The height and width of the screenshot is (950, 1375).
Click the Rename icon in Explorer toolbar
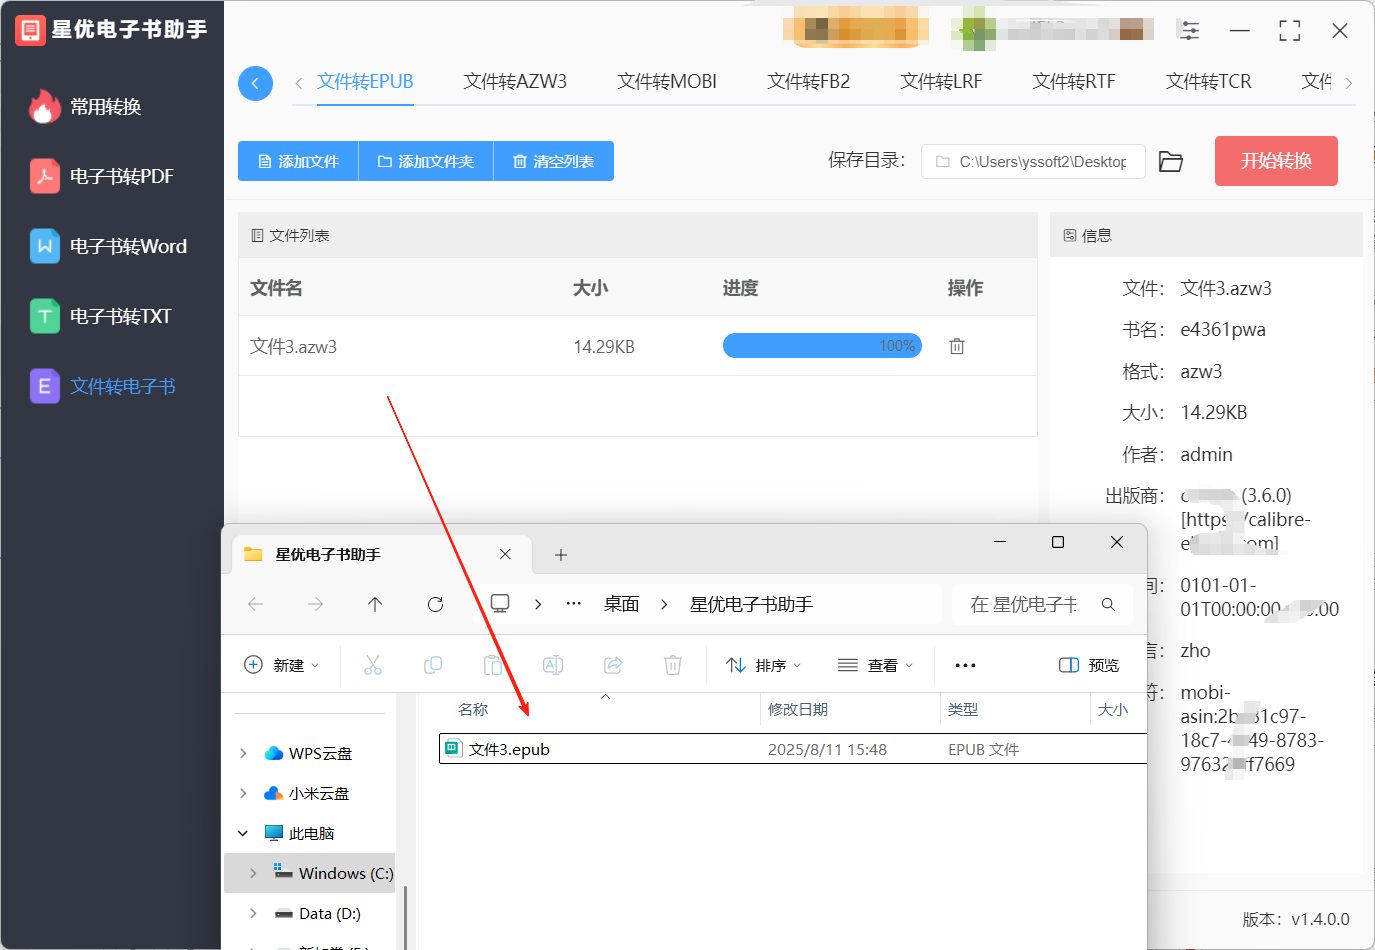coord(553,665)
